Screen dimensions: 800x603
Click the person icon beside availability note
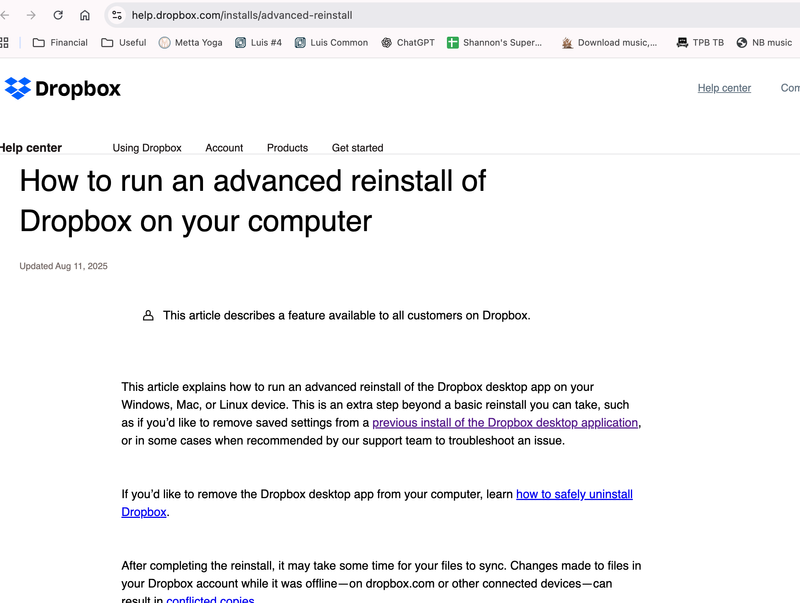[x=148, y=316]
